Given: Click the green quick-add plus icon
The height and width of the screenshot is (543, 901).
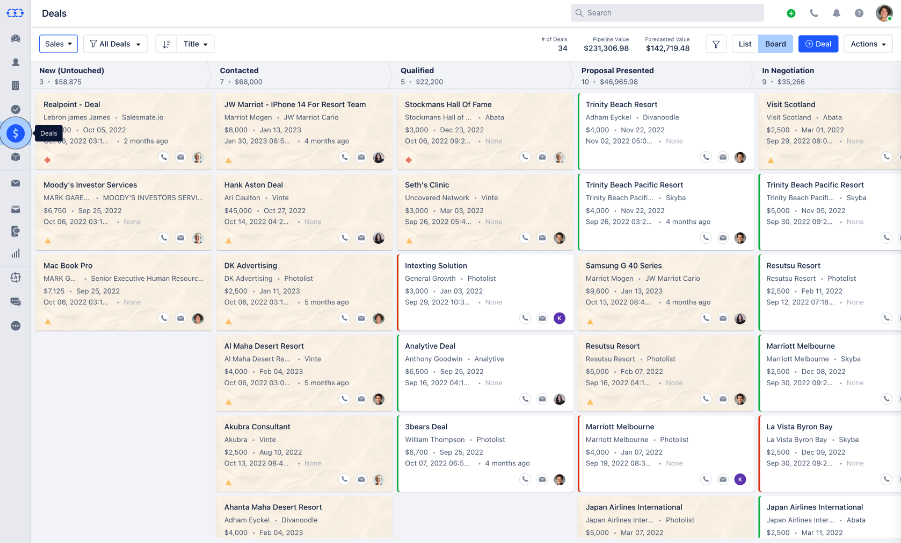Looking at the screenshot, I should coord(791,13).
